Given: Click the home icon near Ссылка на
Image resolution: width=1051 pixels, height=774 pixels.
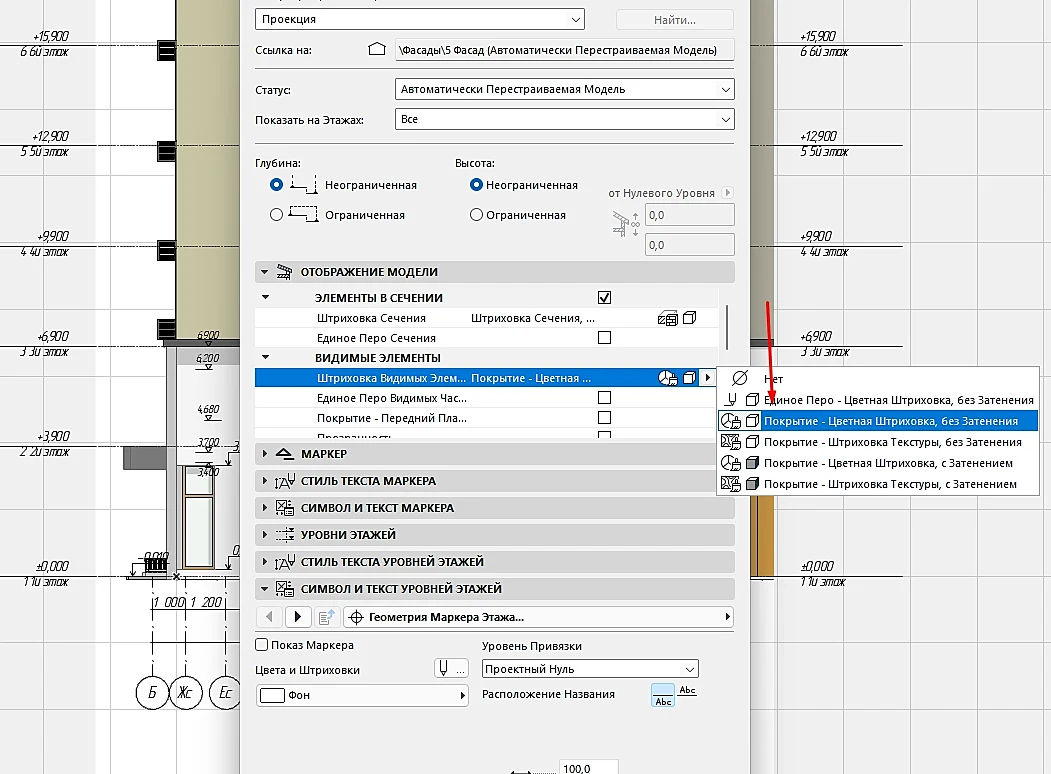Looking at the screenshot, I should point(377,49).
